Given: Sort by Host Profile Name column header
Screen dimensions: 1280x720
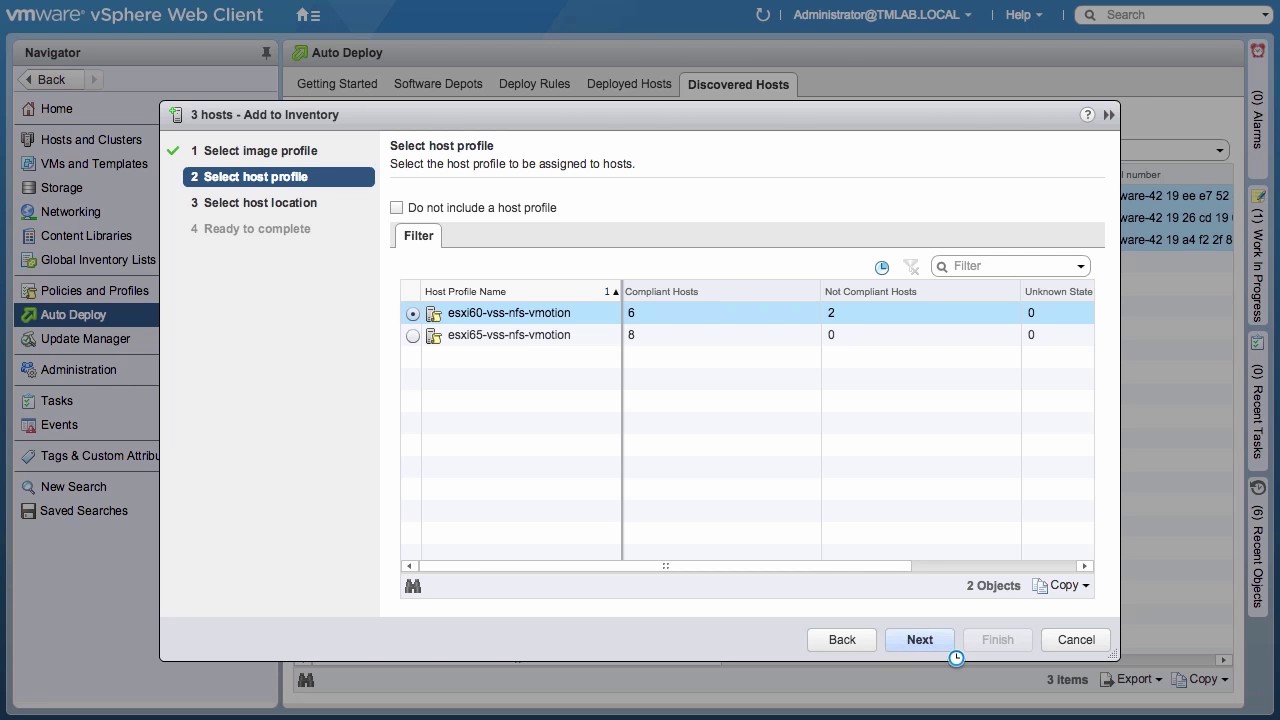Looking at the screenshot, I should point(510,292).
